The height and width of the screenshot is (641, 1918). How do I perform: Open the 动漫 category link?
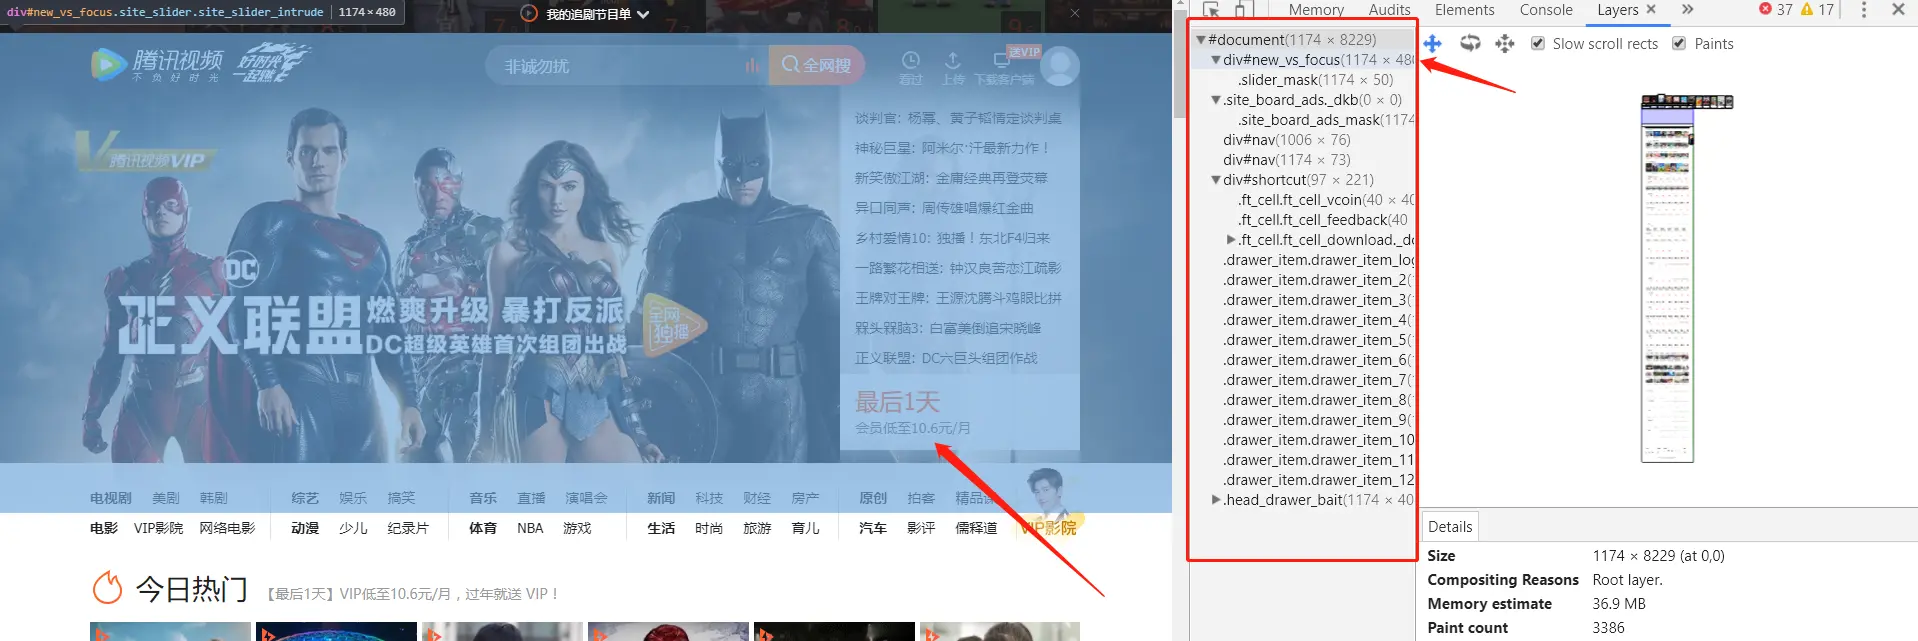tap(305, 528)
